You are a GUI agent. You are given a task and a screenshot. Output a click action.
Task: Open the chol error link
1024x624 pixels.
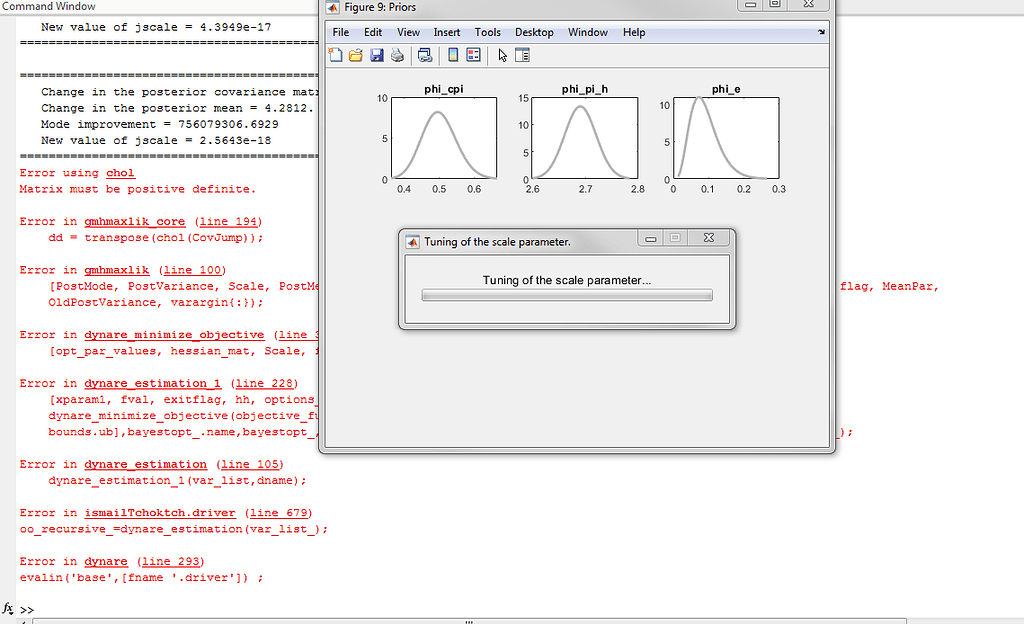click(x=119, y=172)
